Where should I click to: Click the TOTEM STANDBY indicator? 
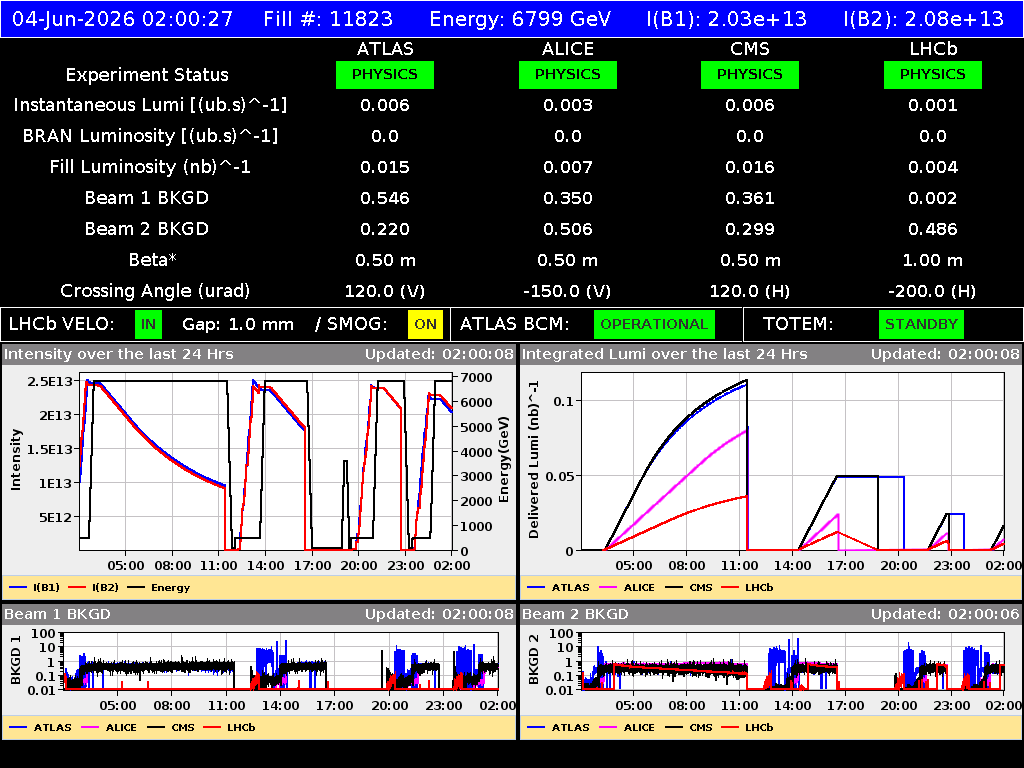(921, 325)
